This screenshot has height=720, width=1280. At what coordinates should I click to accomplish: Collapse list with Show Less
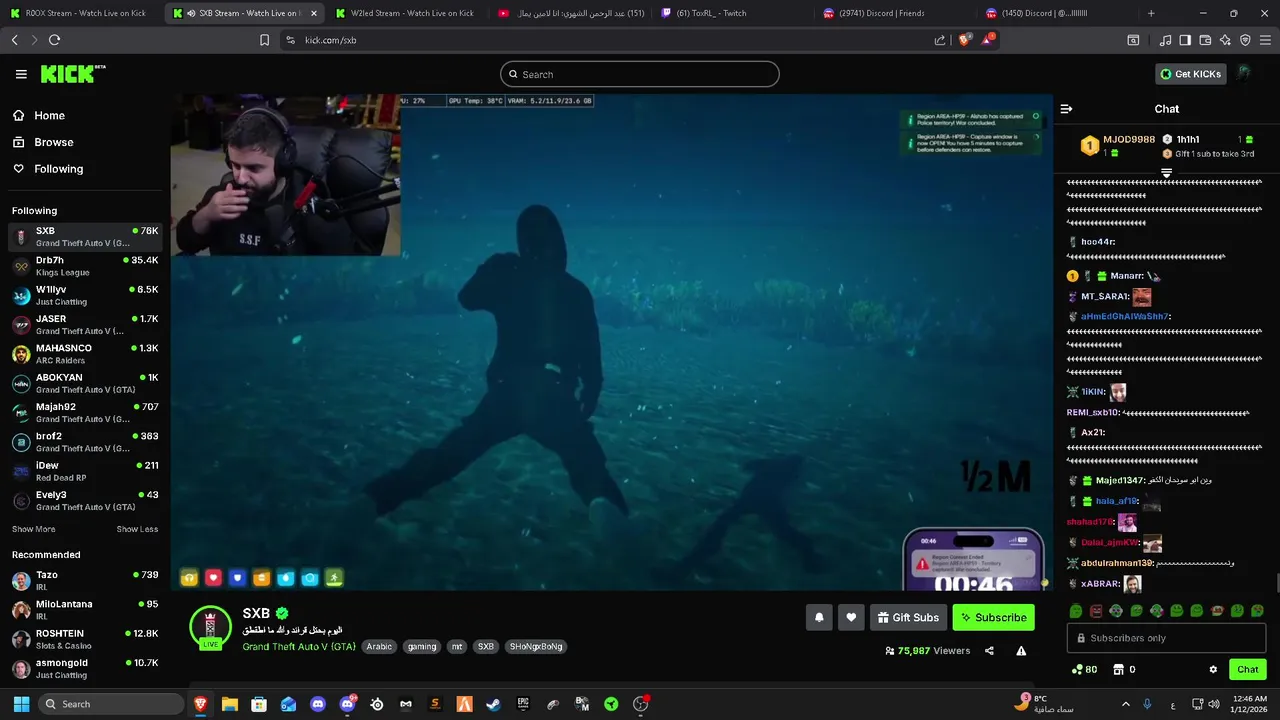click(x=137, y=529)
